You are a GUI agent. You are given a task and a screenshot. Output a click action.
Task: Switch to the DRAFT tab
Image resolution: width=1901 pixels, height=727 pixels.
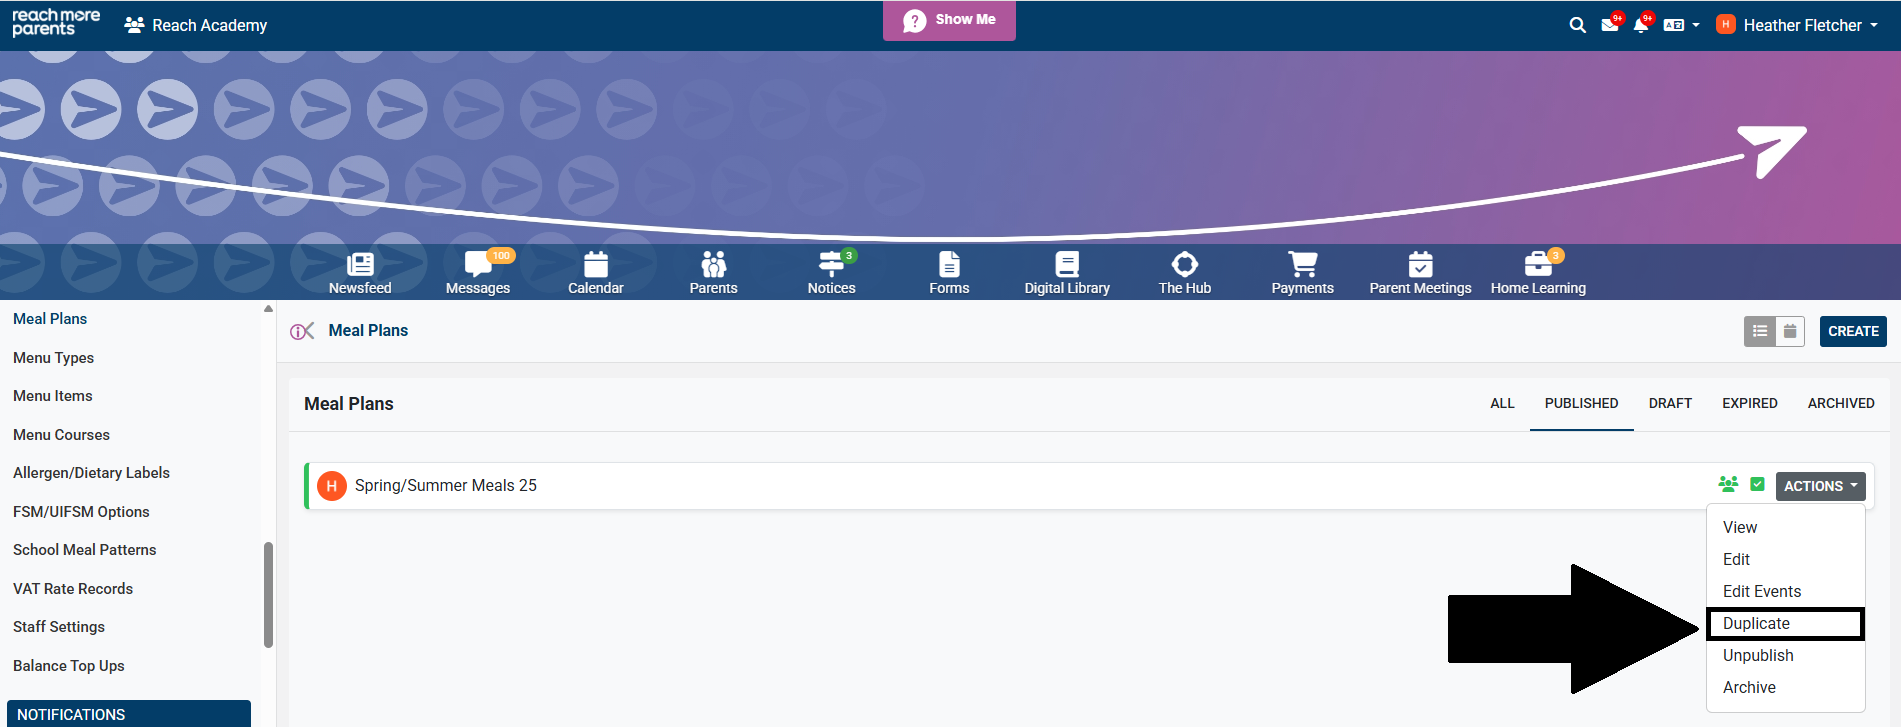tap(1670, 403)
